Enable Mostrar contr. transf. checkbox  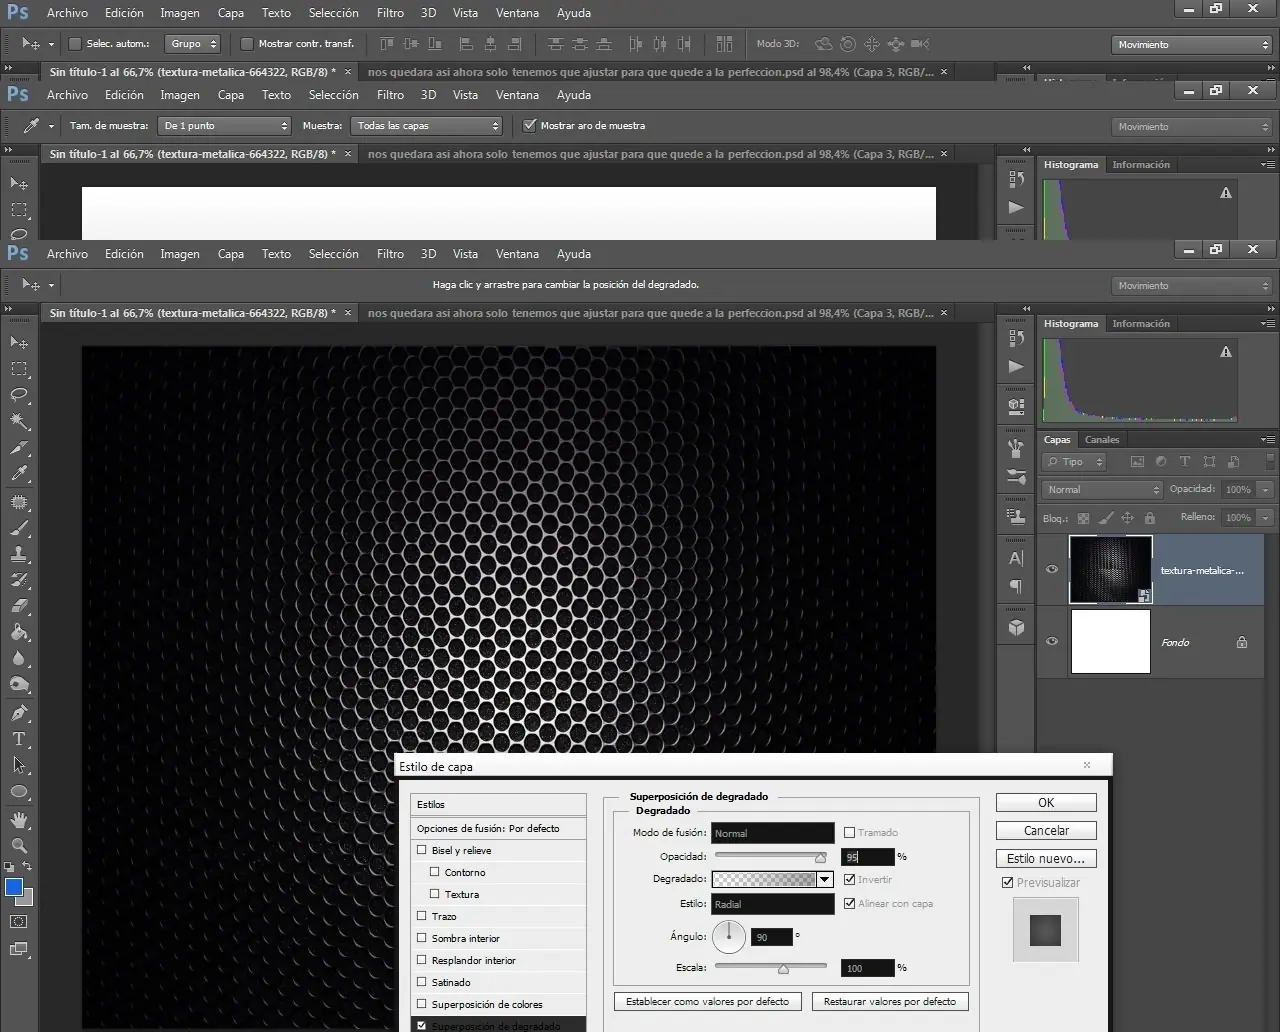tap(247, 44)
